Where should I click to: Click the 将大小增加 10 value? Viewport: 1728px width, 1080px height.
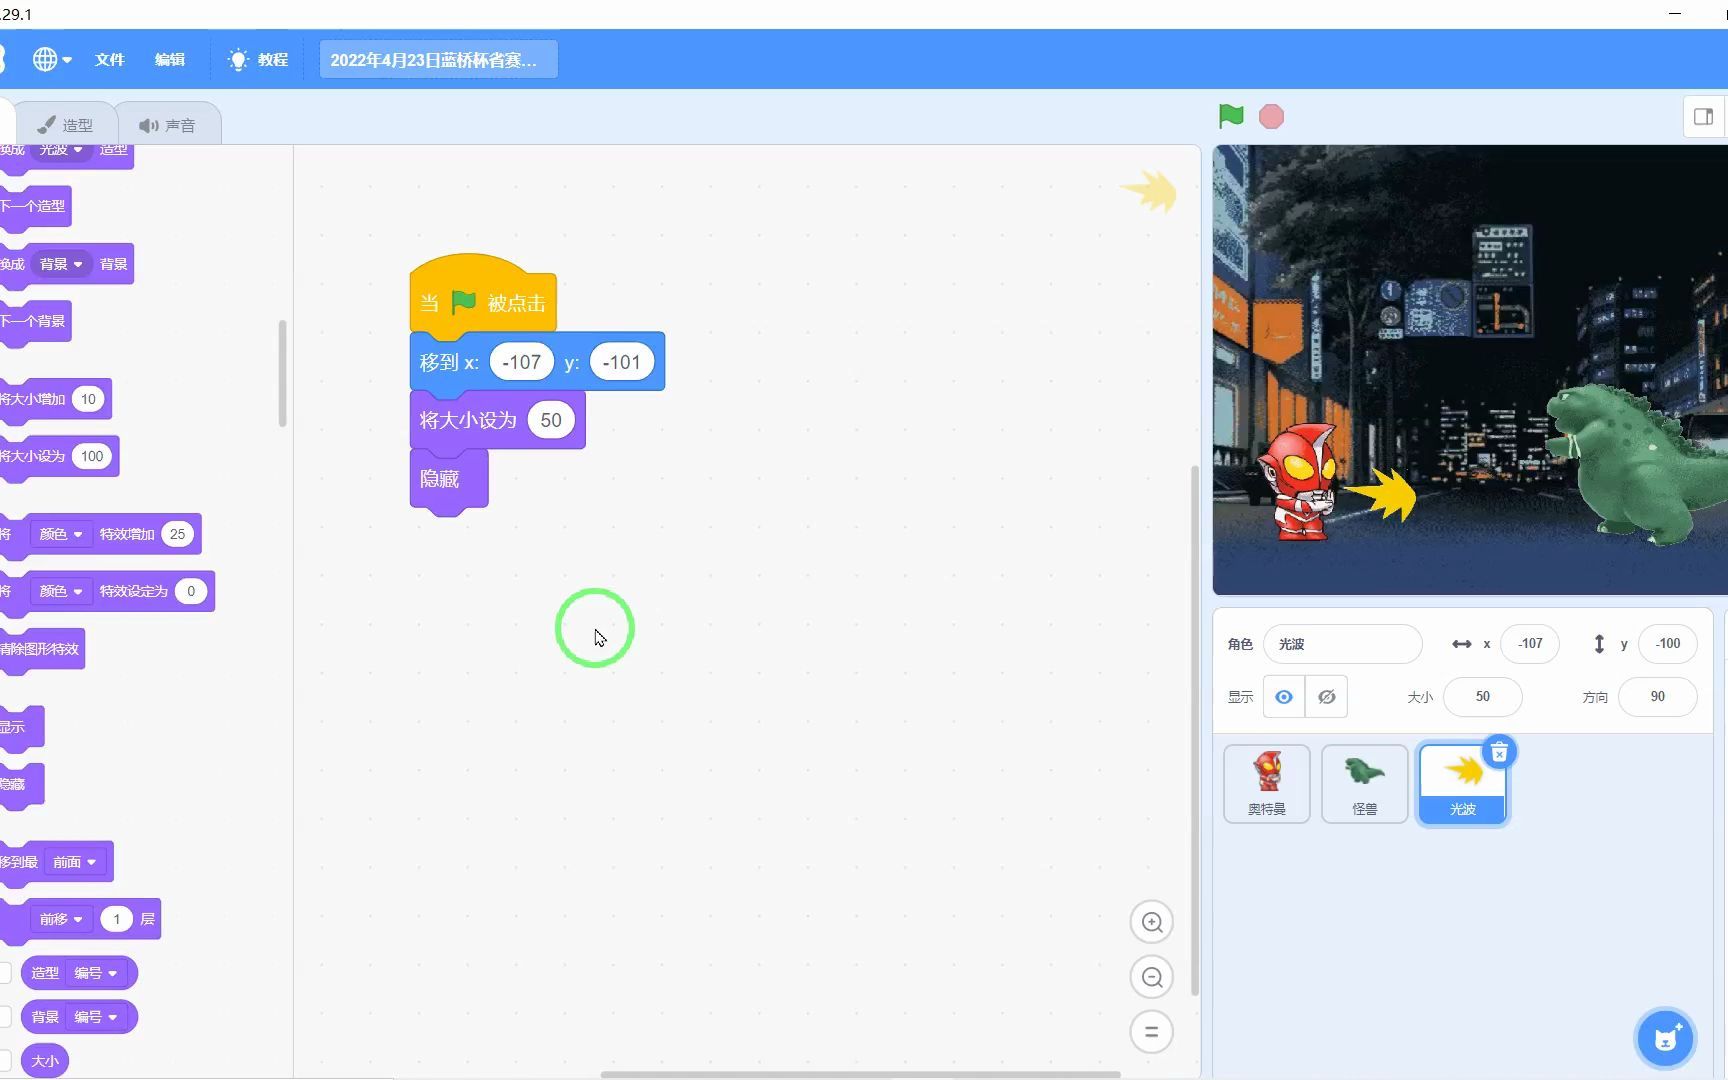coord(88,399)
